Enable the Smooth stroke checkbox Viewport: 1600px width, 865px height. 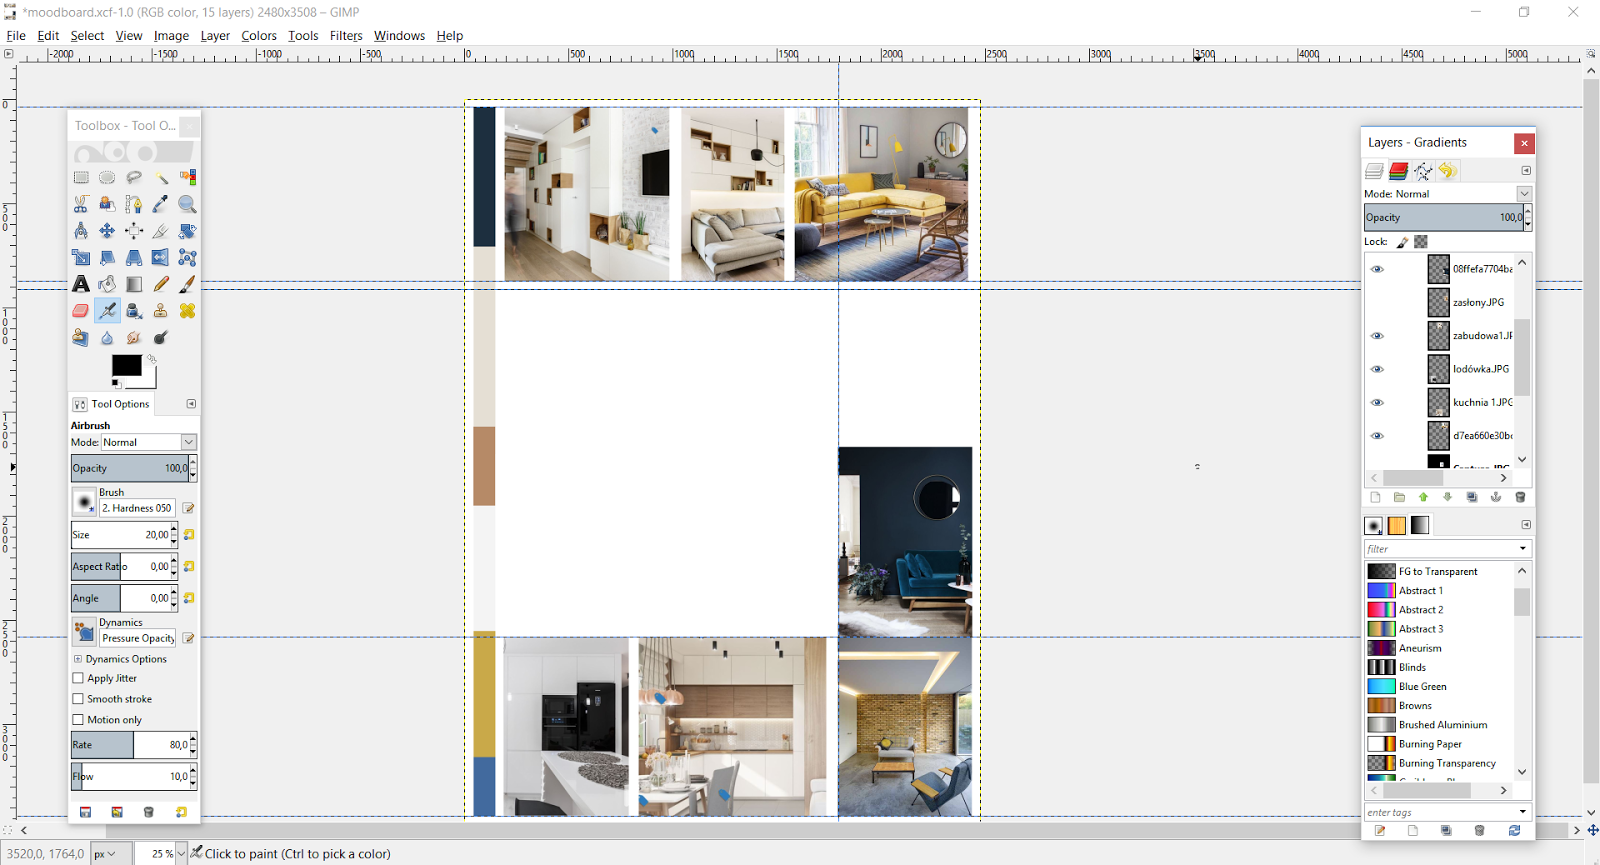pos(78,699)
